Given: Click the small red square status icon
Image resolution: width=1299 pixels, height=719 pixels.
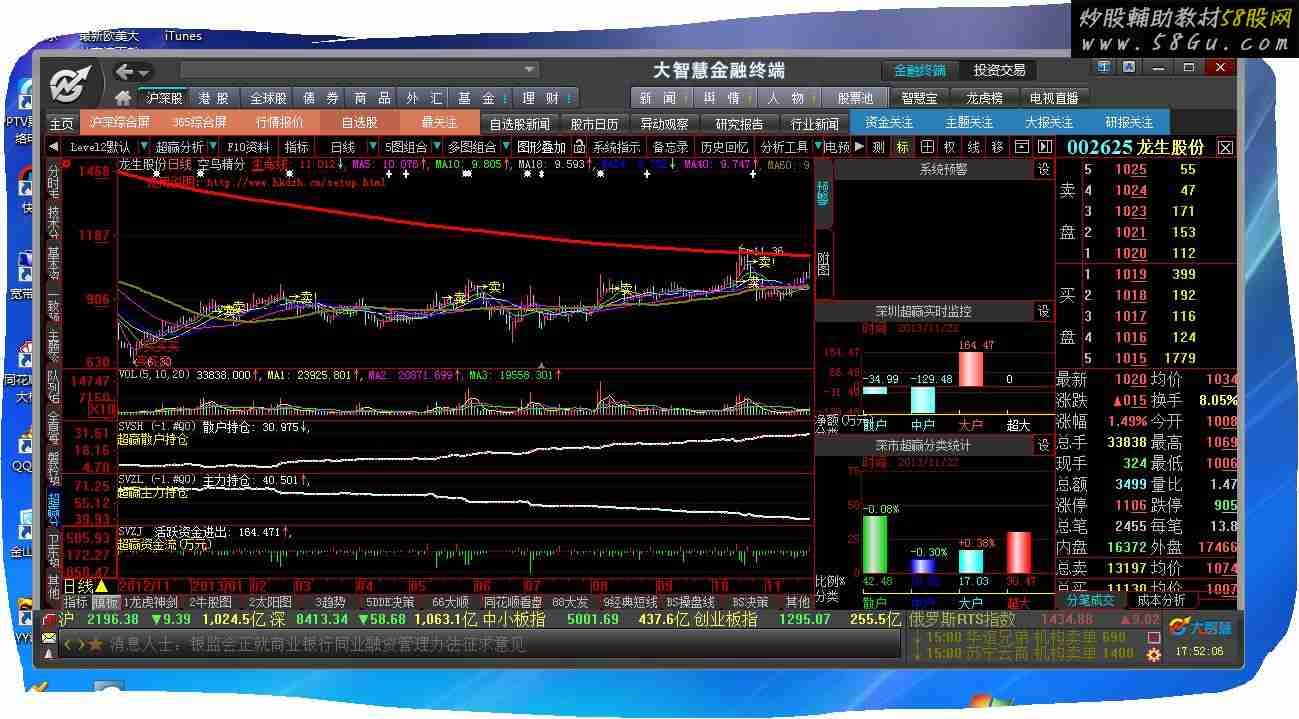Looking at the screenshot, I should tap(1154, 637).
